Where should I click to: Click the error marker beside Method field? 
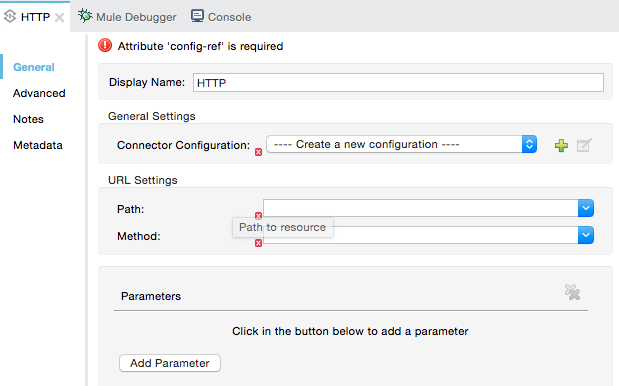pyautogui.click(x=258, y=243)
